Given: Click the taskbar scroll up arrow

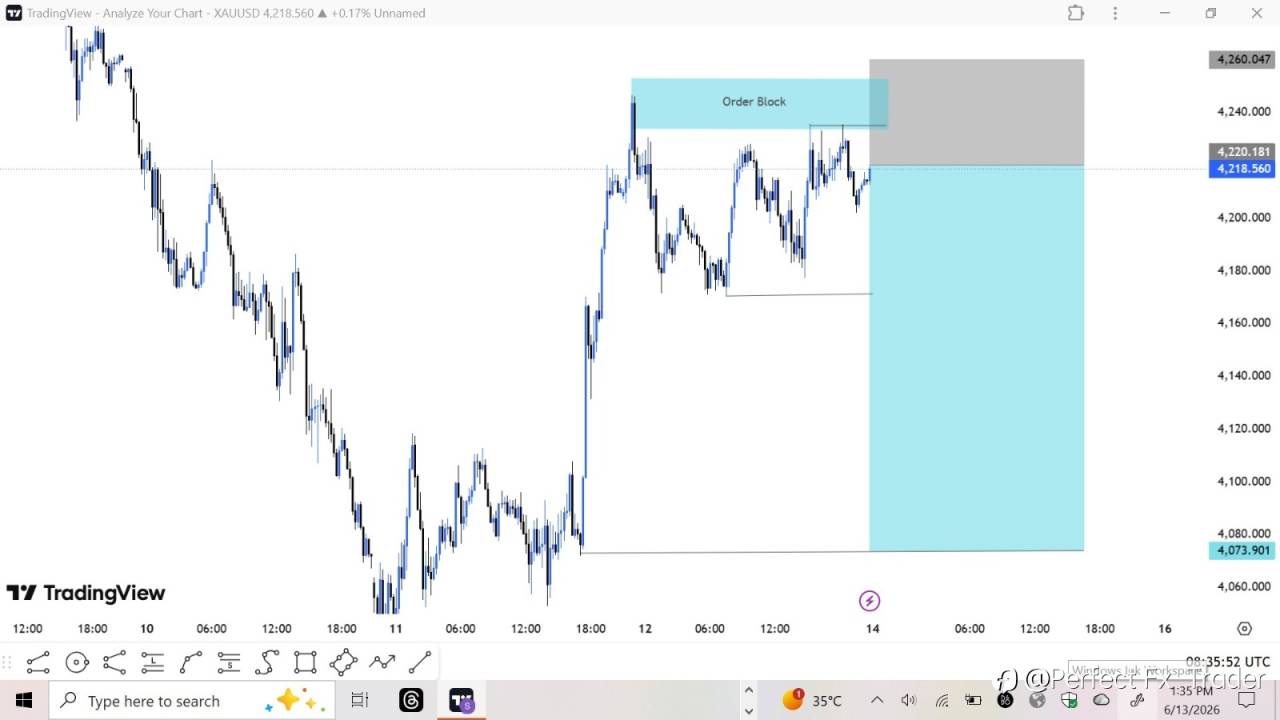Looking at the screenshot, I should (x=748, y=690).
